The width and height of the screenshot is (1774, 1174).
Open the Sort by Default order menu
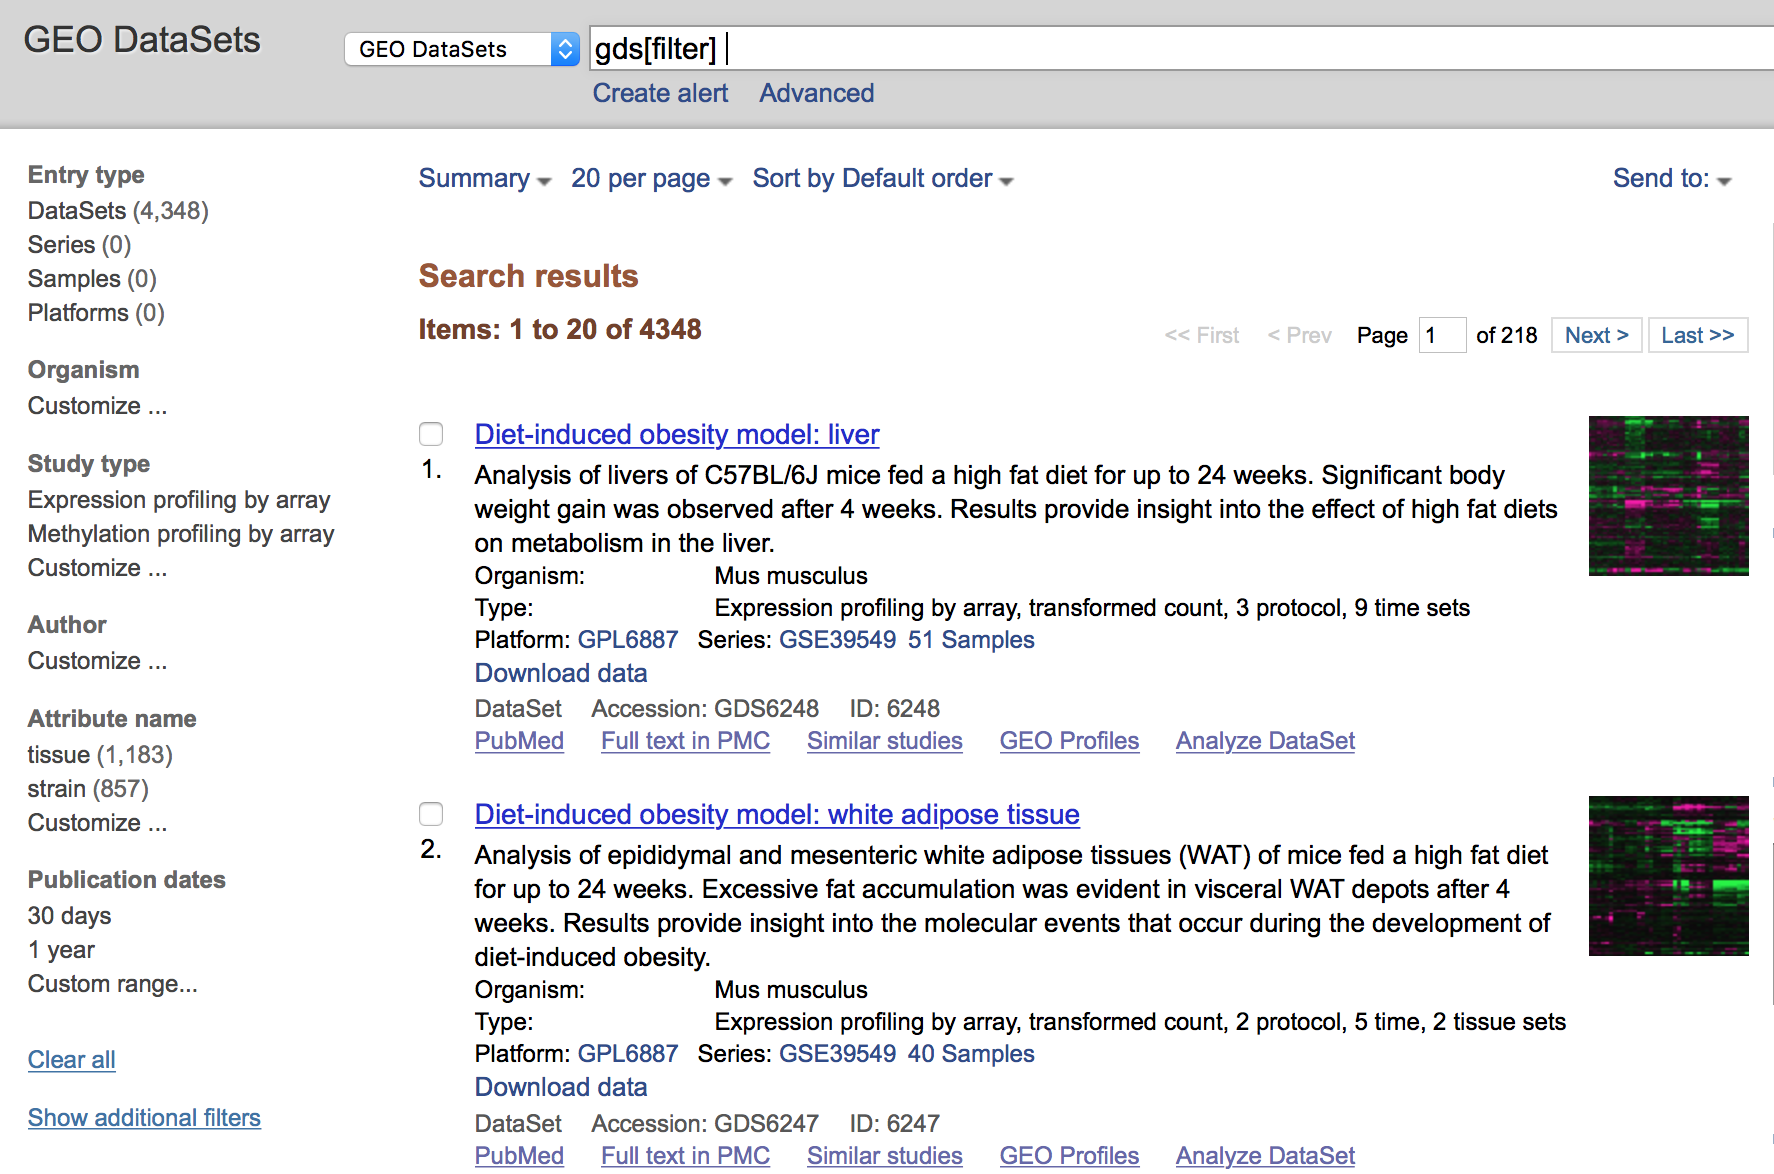(882, 179)
